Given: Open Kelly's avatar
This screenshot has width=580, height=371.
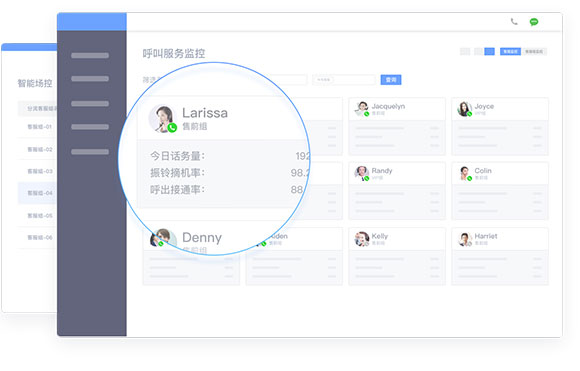Looking at the screenshot, I should 361,239.
